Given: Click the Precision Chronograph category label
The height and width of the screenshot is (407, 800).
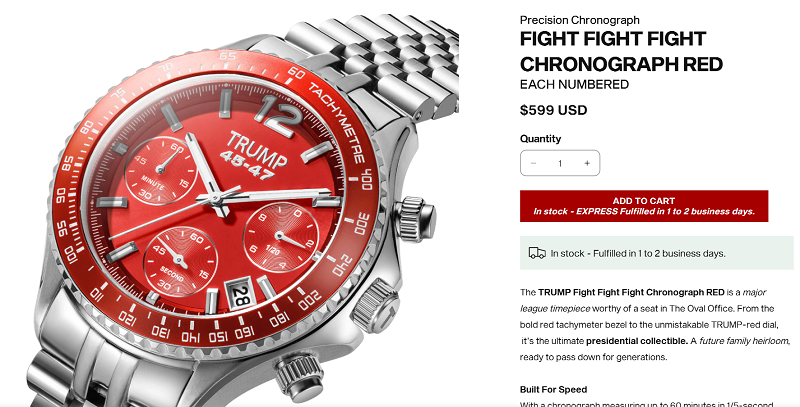Looking at the screenshot, I should pyautogui.click(x=580, y=20).
